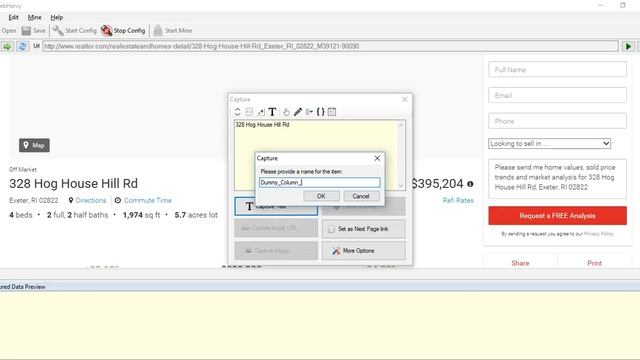Click the Privacy Policy link
This screenshot has width=640, height=360.
[x=599, y=234]
